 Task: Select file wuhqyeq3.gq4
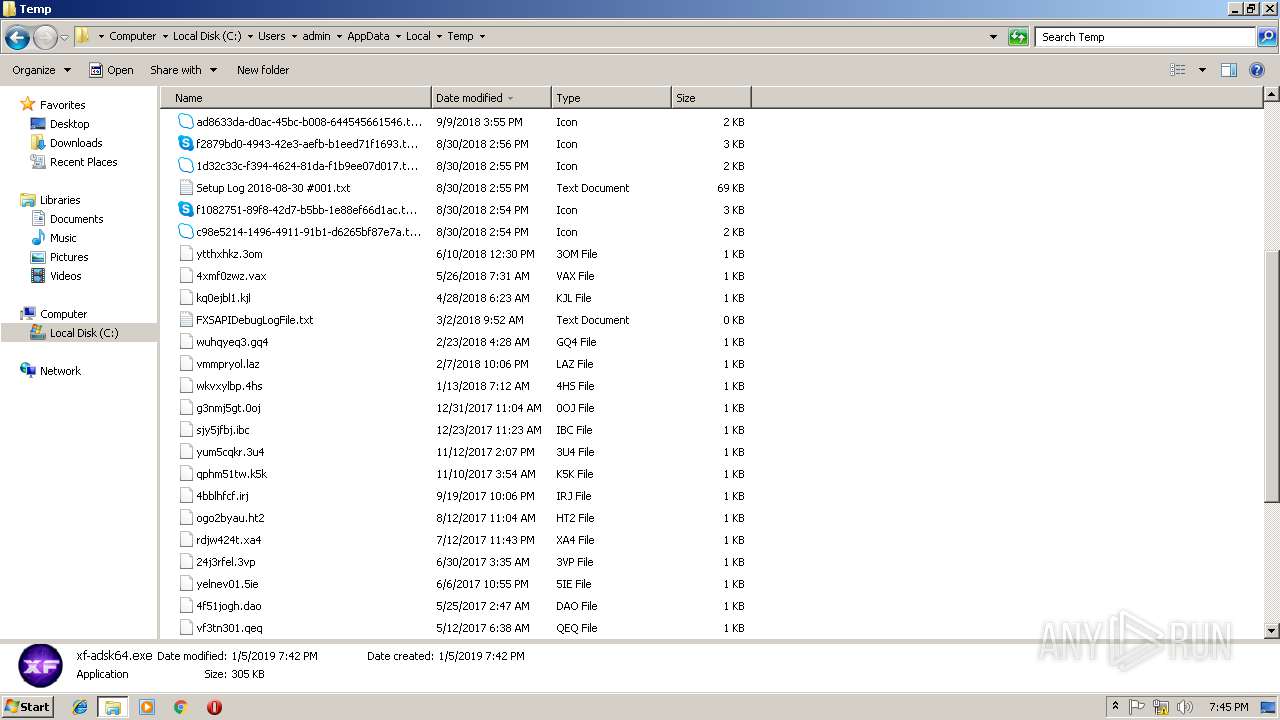[232, 342]
